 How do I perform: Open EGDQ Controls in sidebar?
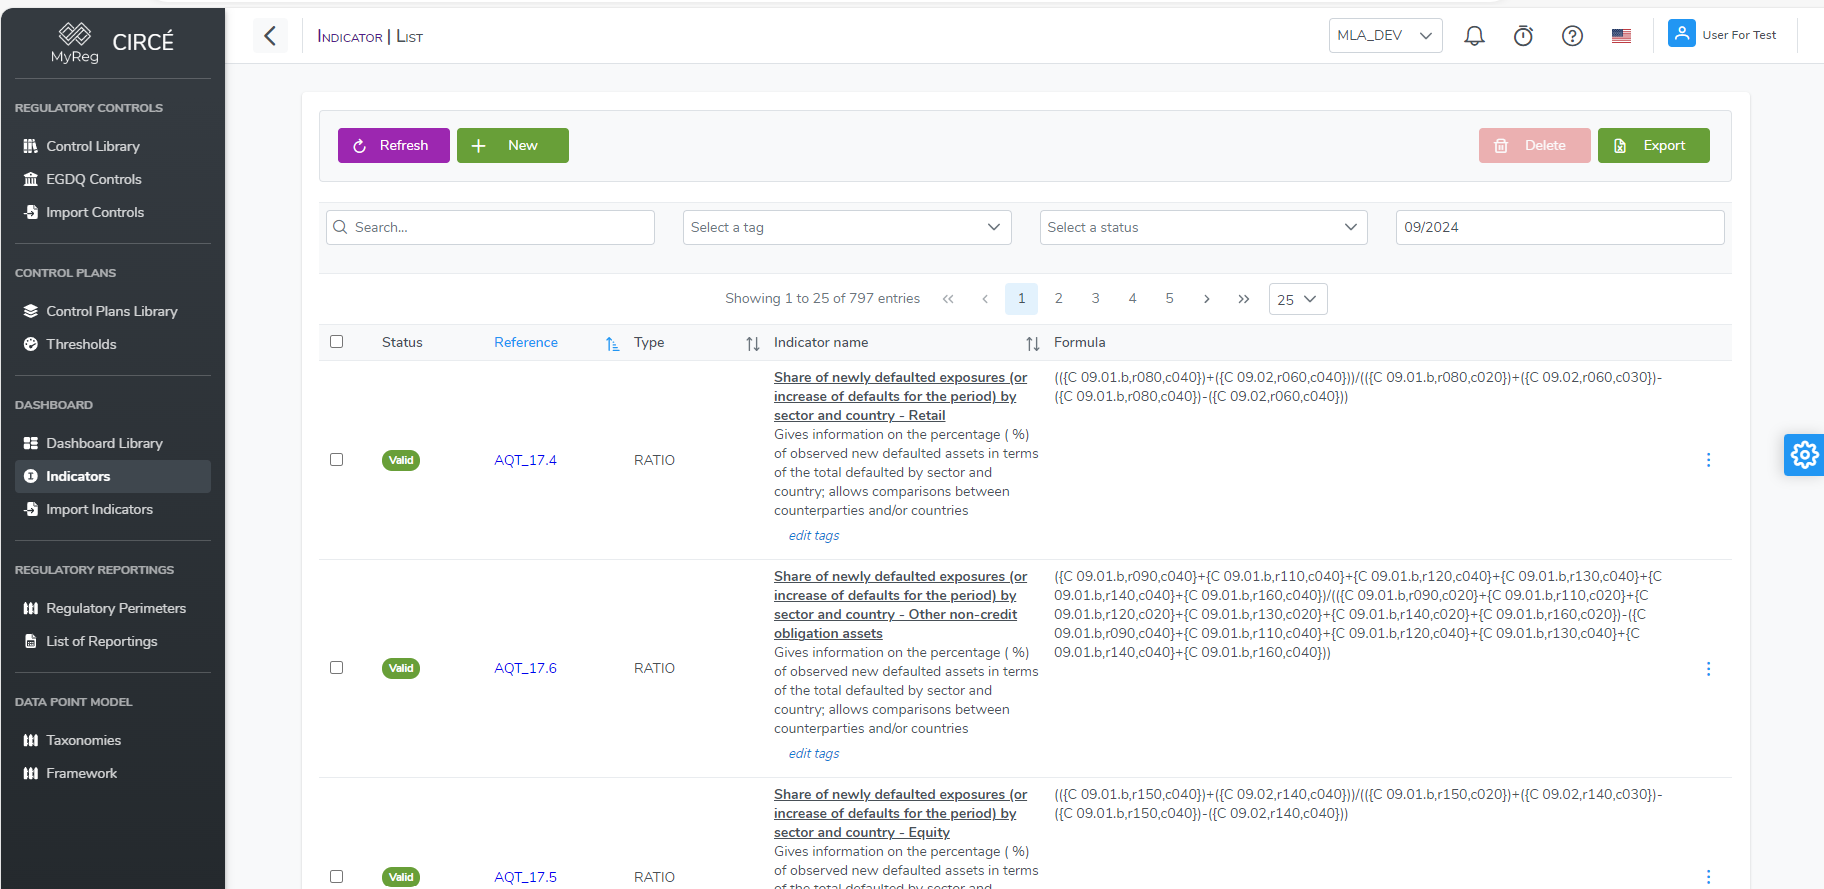coord(113,179)
